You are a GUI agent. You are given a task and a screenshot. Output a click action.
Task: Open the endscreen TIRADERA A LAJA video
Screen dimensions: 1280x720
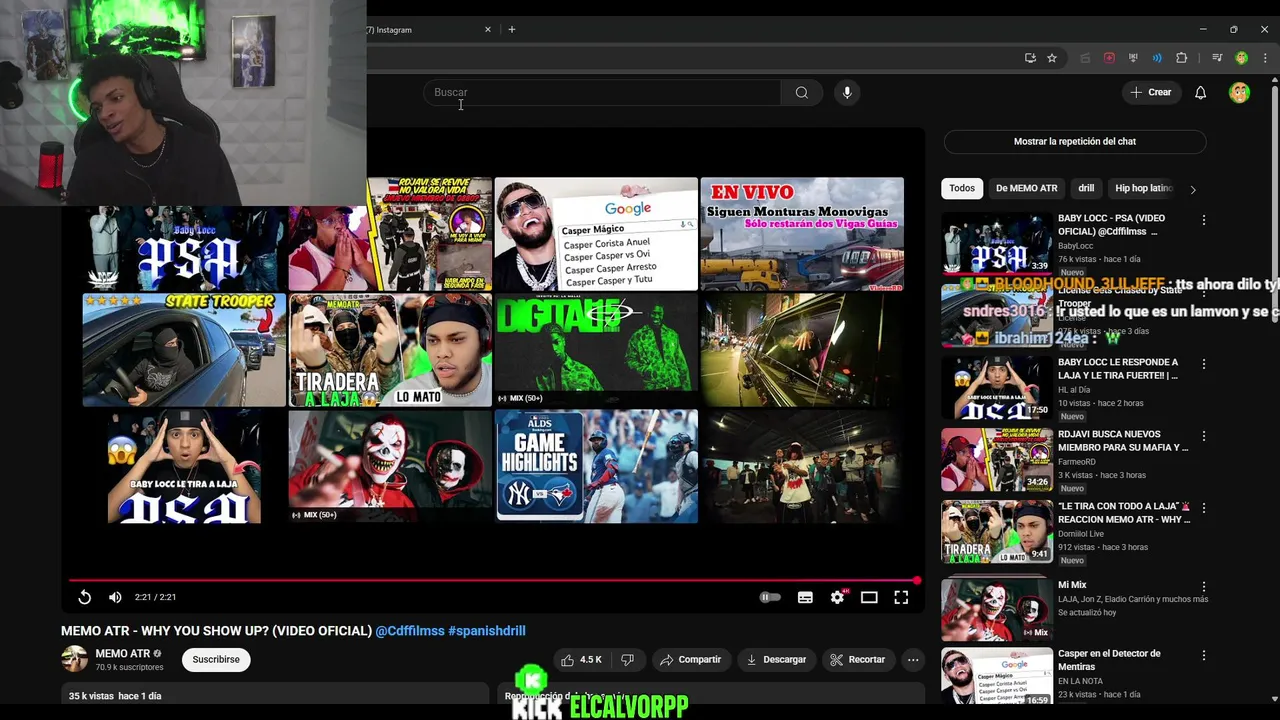pyautogui.click(x=390, y=350)
